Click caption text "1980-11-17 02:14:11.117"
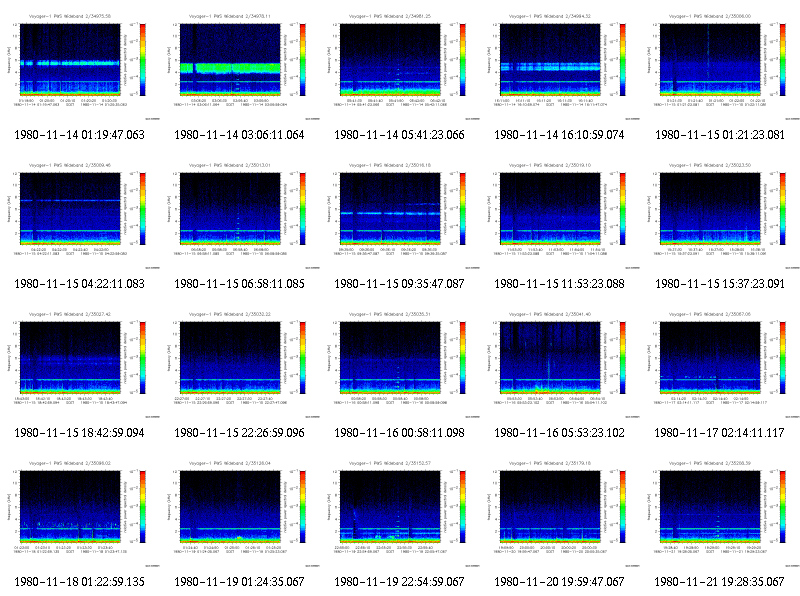This screenshot has width=800, height=596. 719,433
